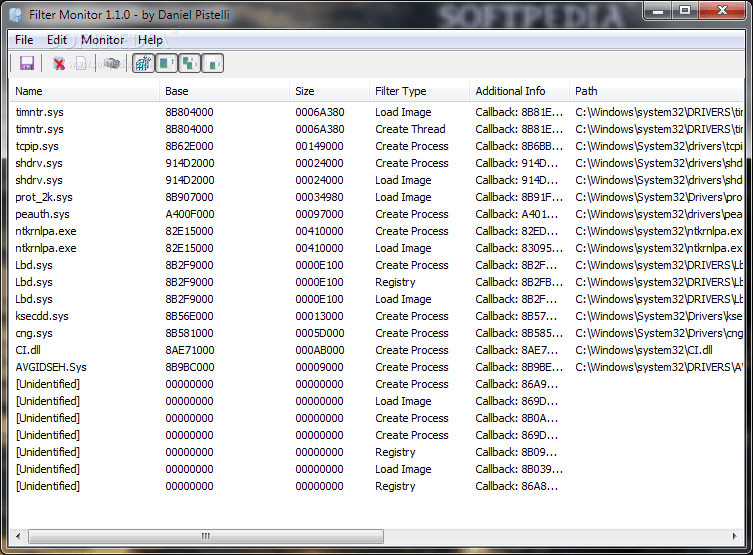Select shdrv.sys row with Load Image filter
Screen dimensions: 753x555
376,180
